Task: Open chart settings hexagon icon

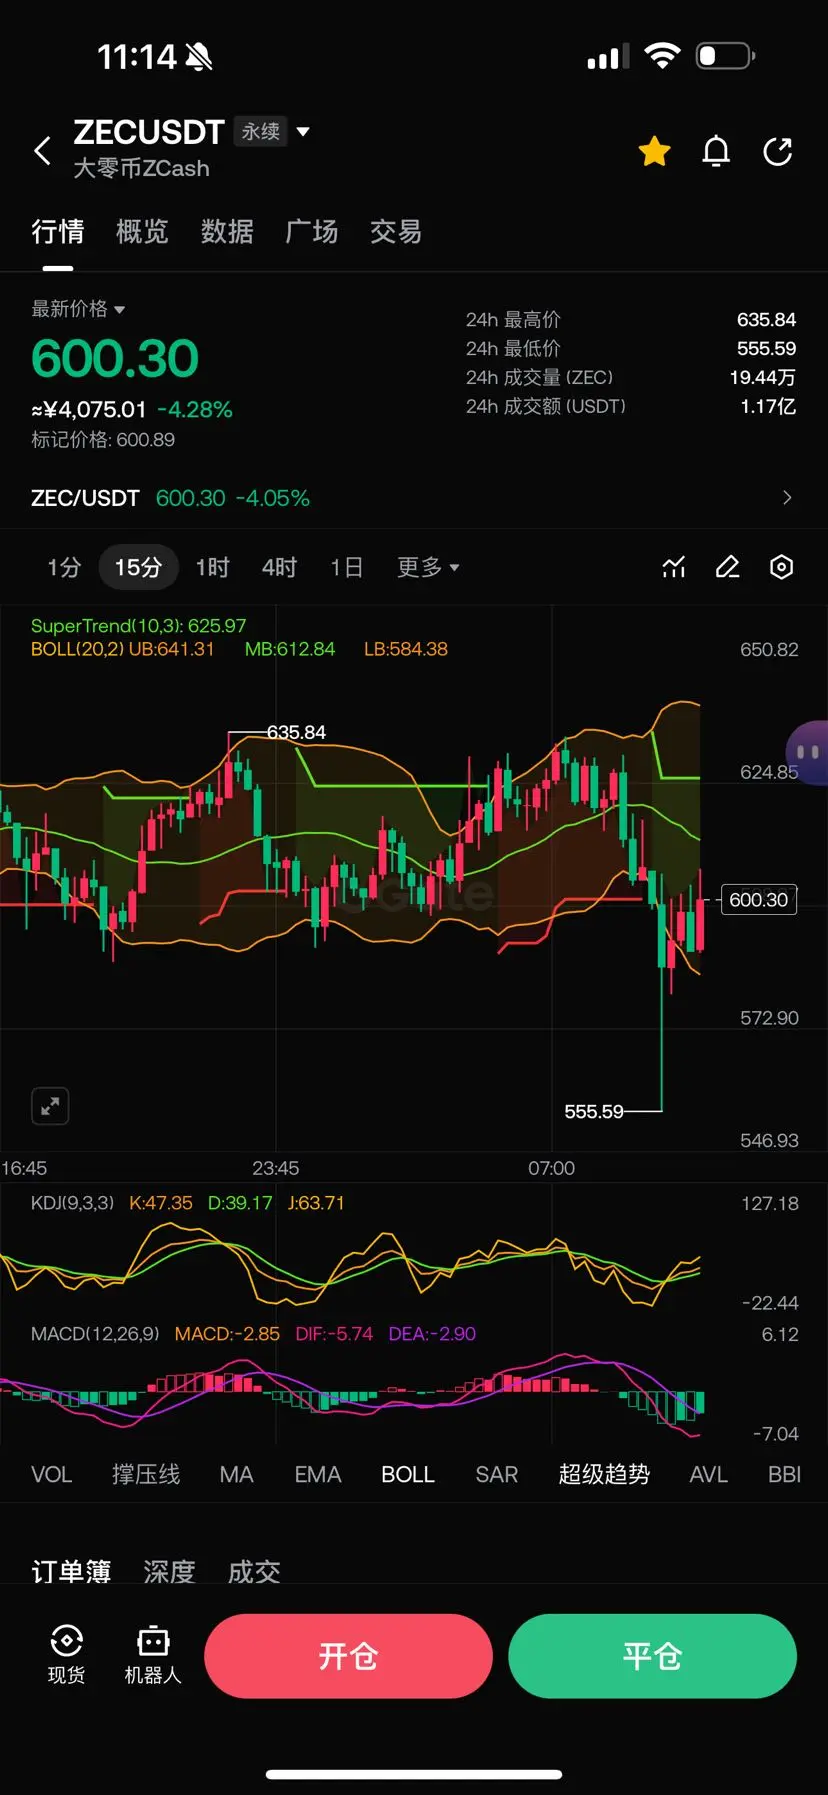Action: pyautogui.click(x=781, y=567)
